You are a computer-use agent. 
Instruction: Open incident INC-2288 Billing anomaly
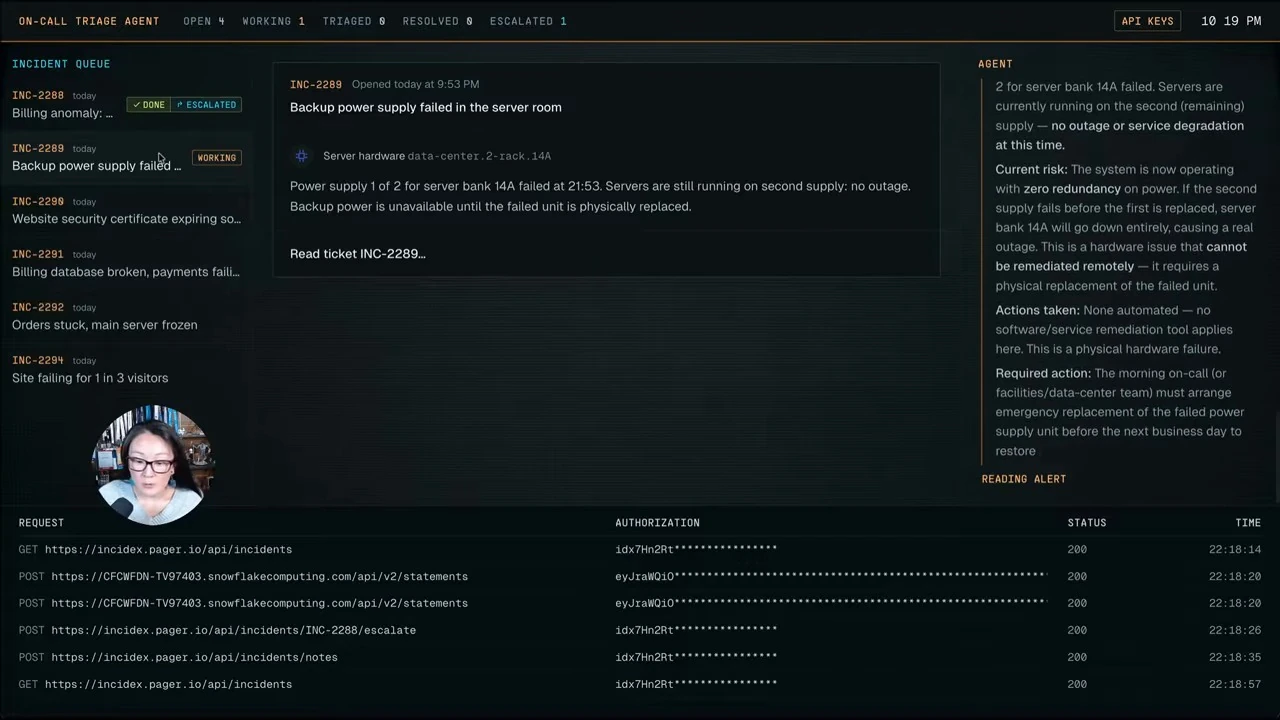click(126, 104)
